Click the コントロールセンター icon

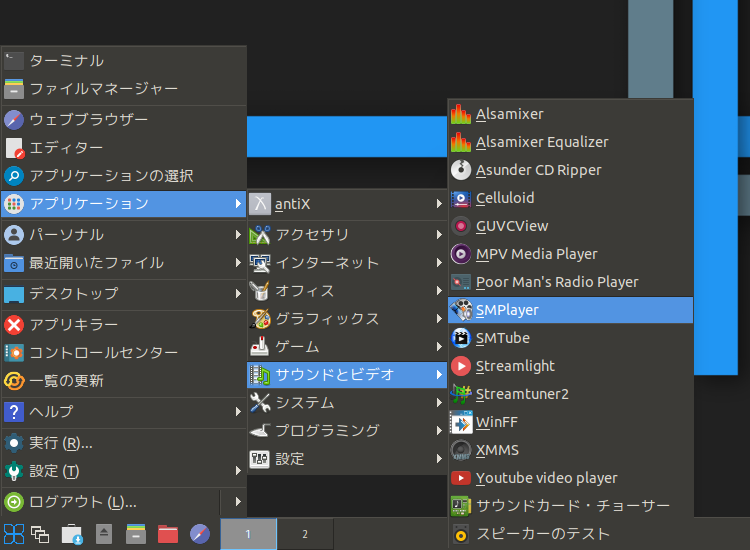pyautogui.click(x=14, y=353)
